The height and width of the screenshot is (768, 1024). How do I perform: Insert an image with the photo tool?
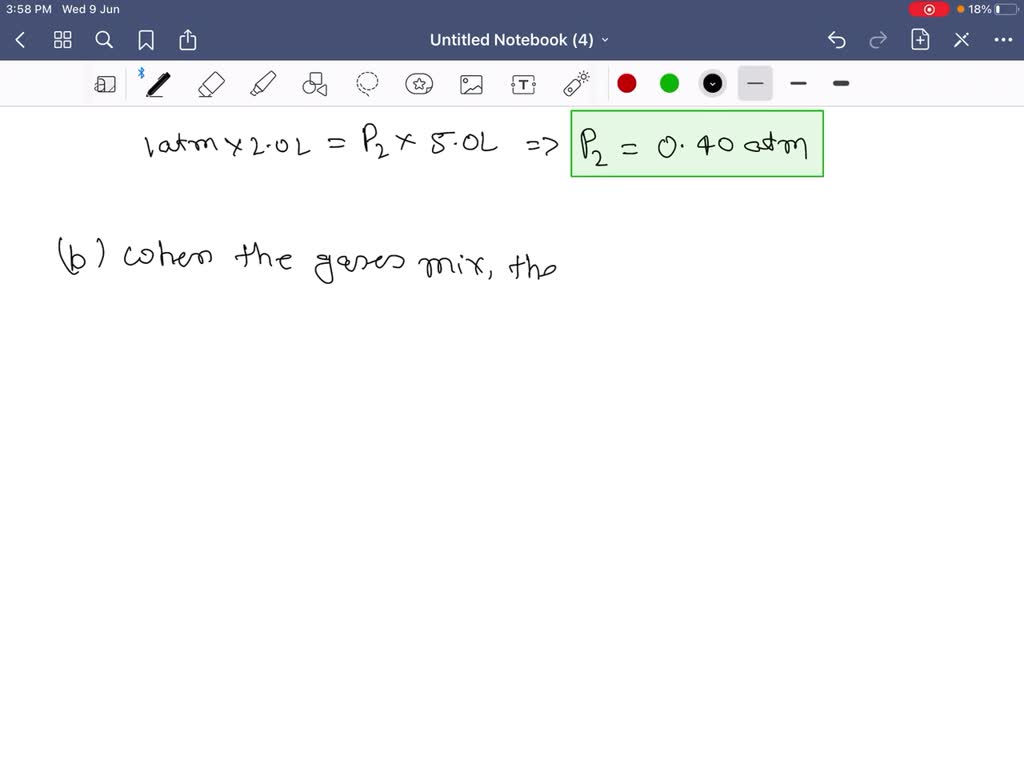[x=471, y=83]
